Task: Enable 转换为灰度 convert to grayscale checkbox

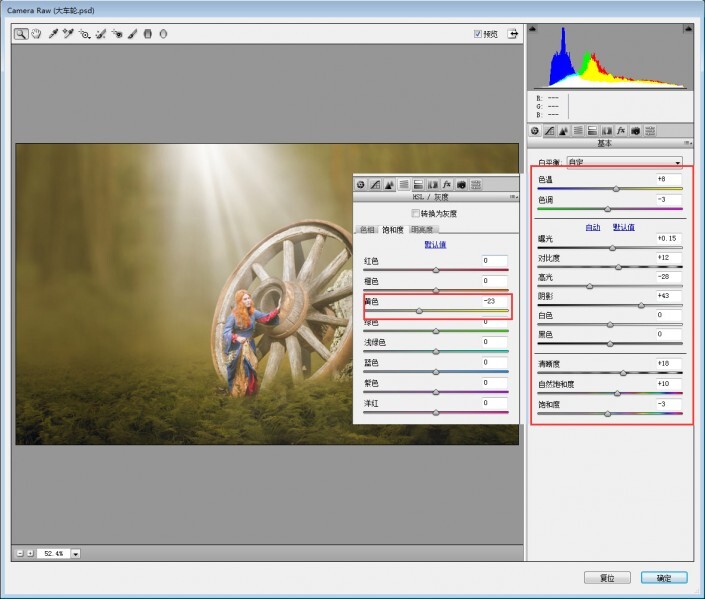Action: [x=416, y=213]
